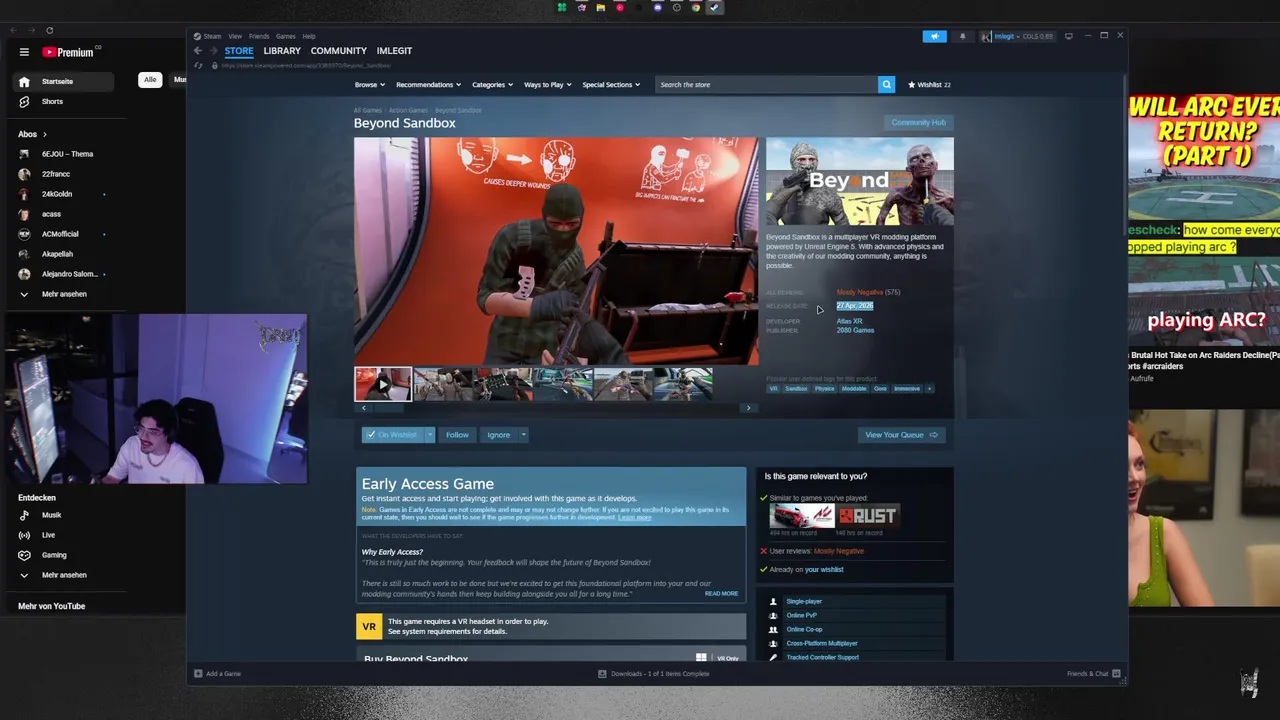Viewport: 1280px width, 720px height.
Task: Switch to the LIBRARY tab
Action: point(282,51)
